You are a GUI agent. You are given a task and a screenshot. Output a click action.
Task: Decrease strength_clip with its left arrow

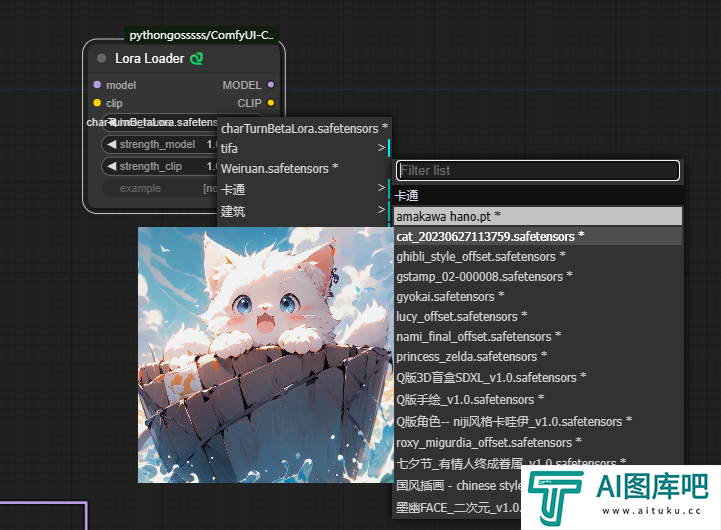(111, 166)
